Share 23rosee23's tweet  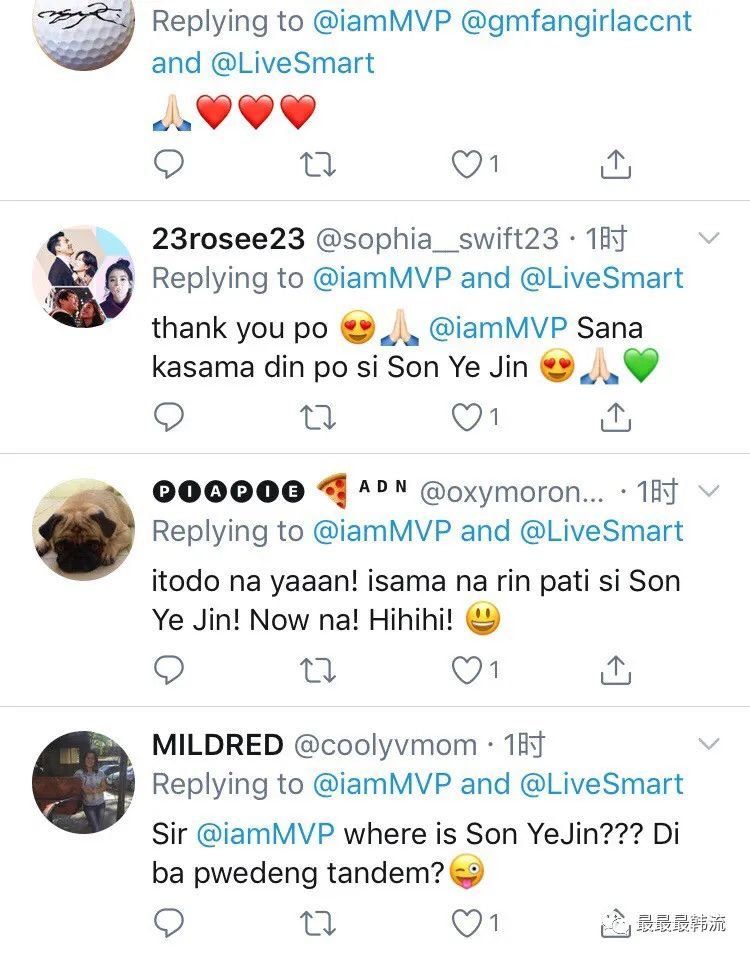pos(616,416)
